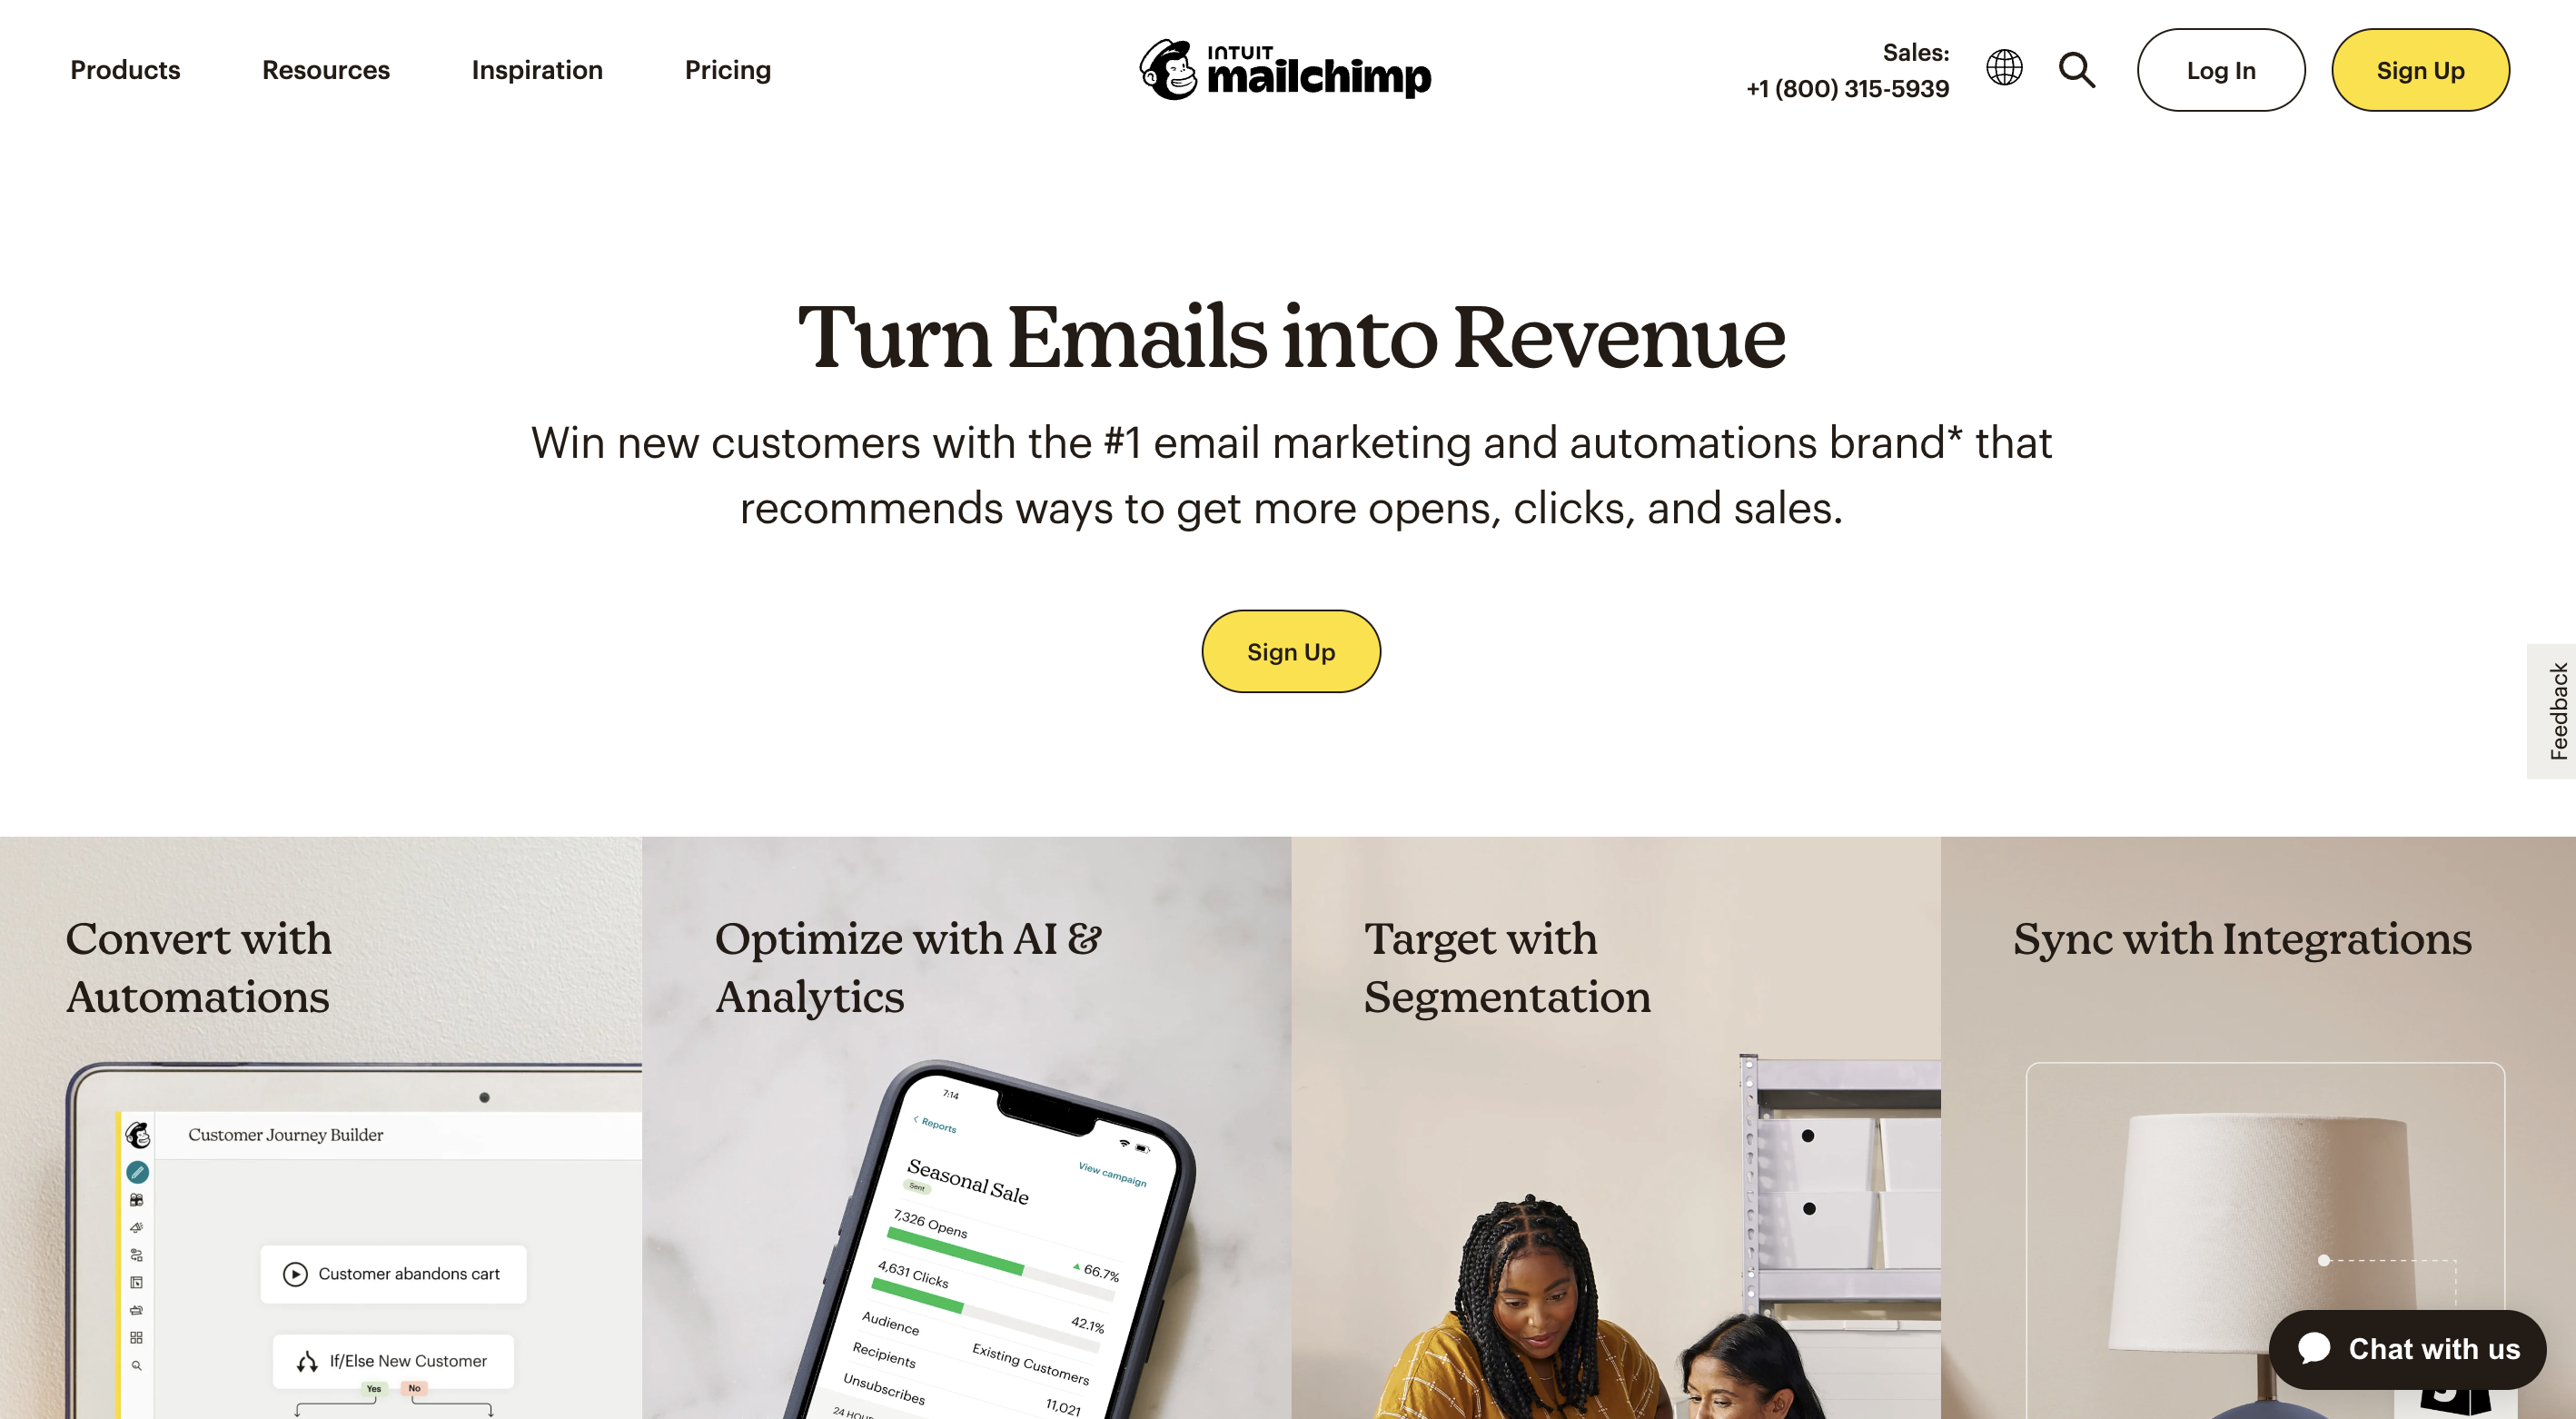Screen dimensions: 2576x1419
Task: Expand the Resources menu
Action: pyautogui.click(x=325, y=70)
